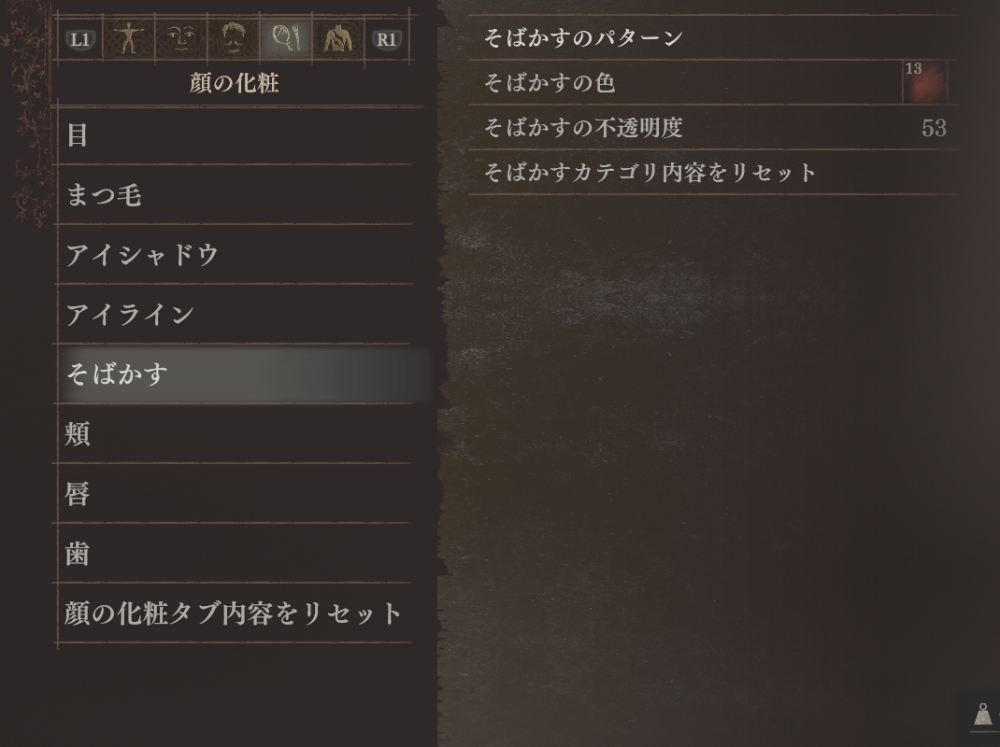This screenshot has height=747, width=1000.
Task: Open the 目 (eyes) category
Action: 235,135
